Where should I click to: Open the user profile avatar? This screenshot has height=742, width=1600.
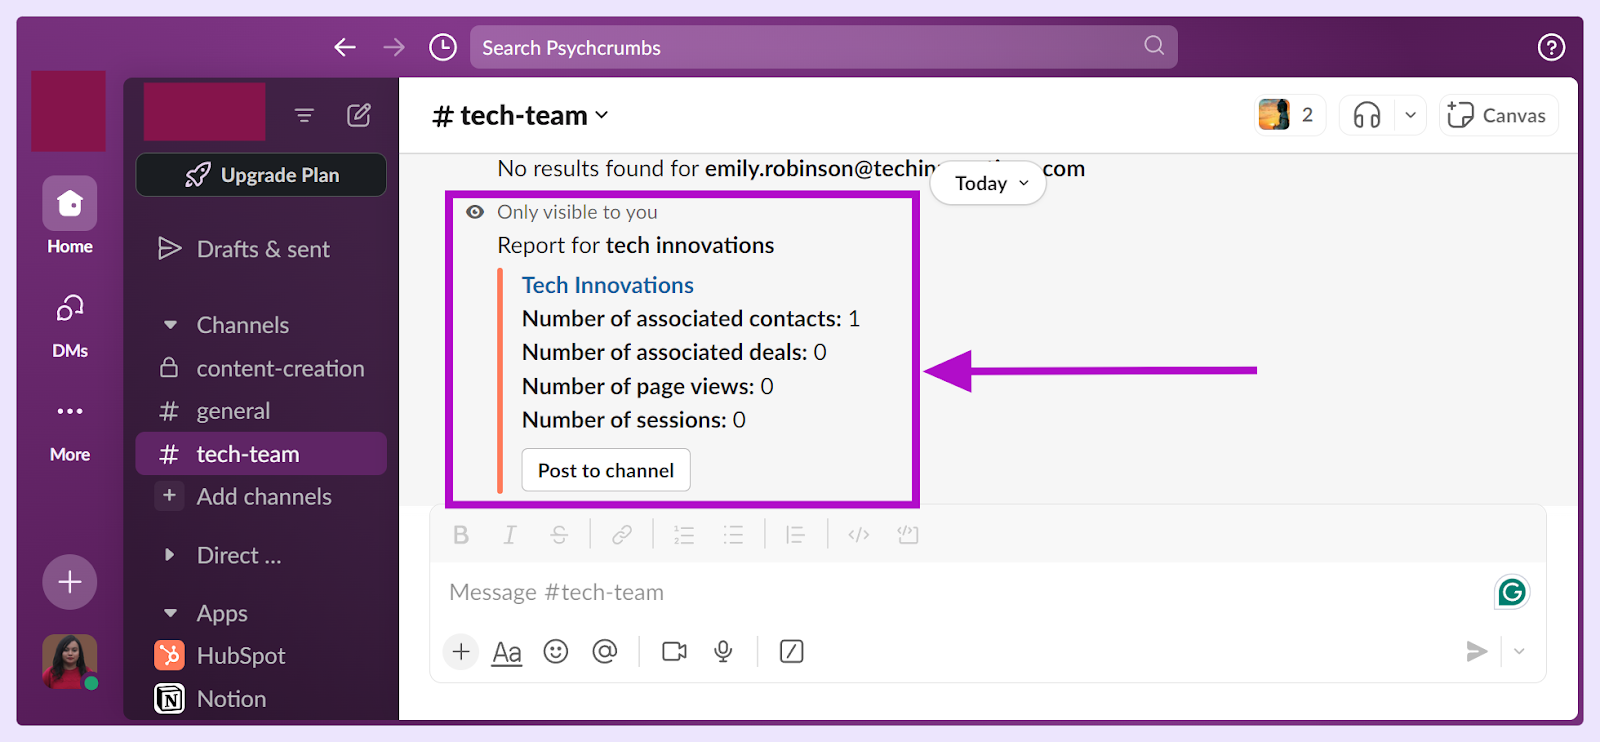[70, 661]
